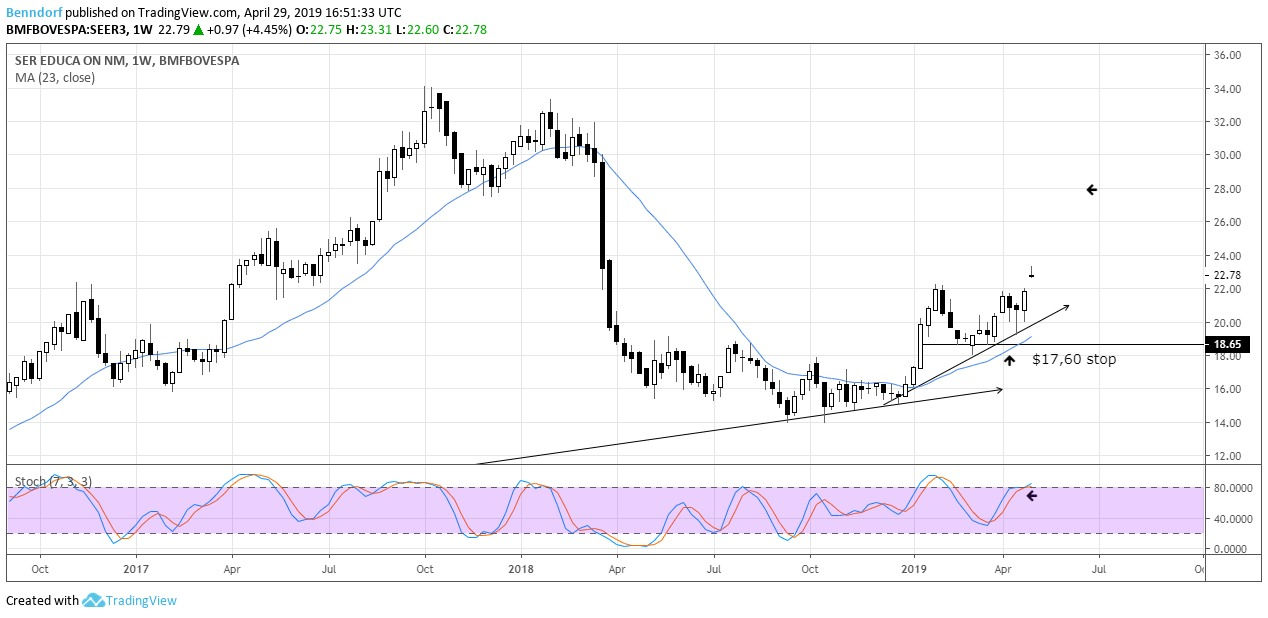Click the 32.00 price axis label
Image resolution: width=1268 pixels, height=618 pixels.
1229,122
